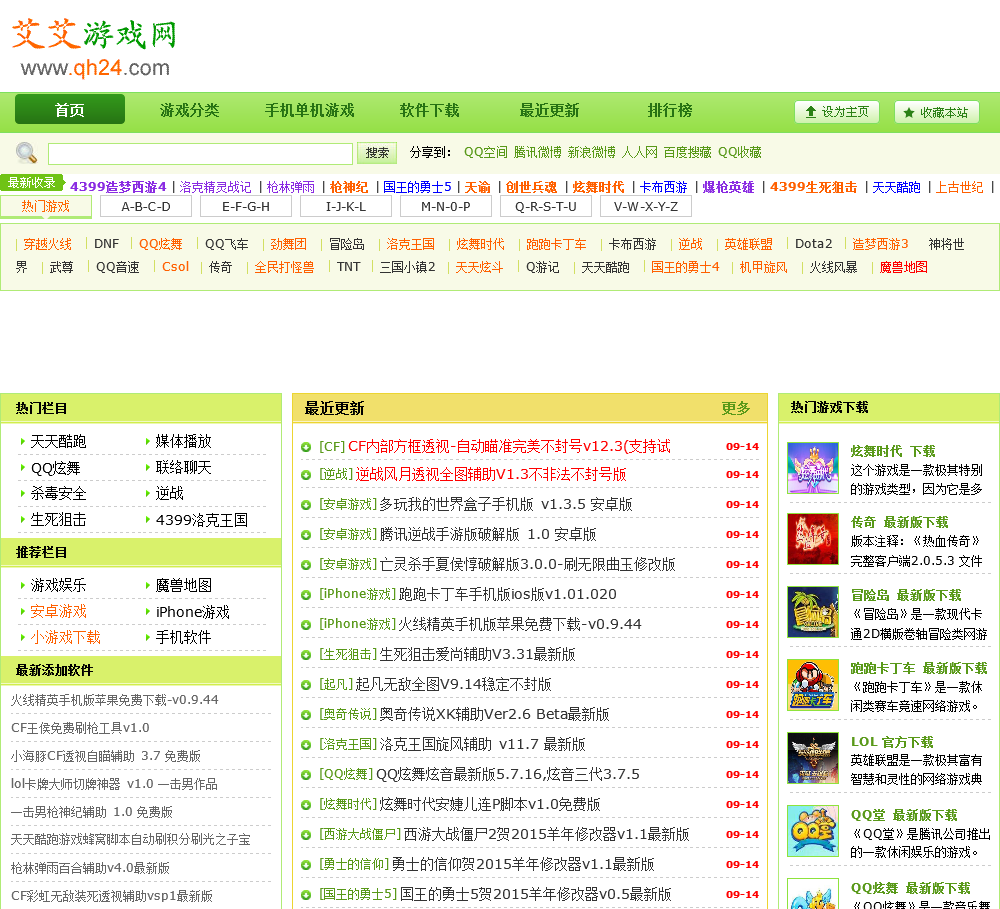Viewport: 1000px width, 909px height.
Task: Open 手机单机游戏 navigation item
Action: click(309, 110)
